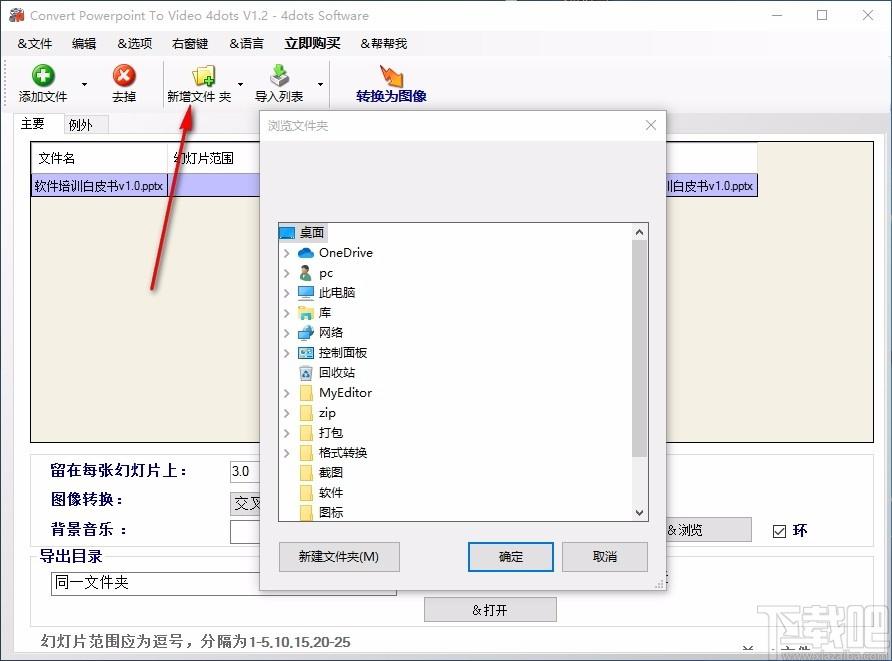The height and width of the screenshot is (661, 892).
Task: Click the green Add File icon
Action: 43,76
